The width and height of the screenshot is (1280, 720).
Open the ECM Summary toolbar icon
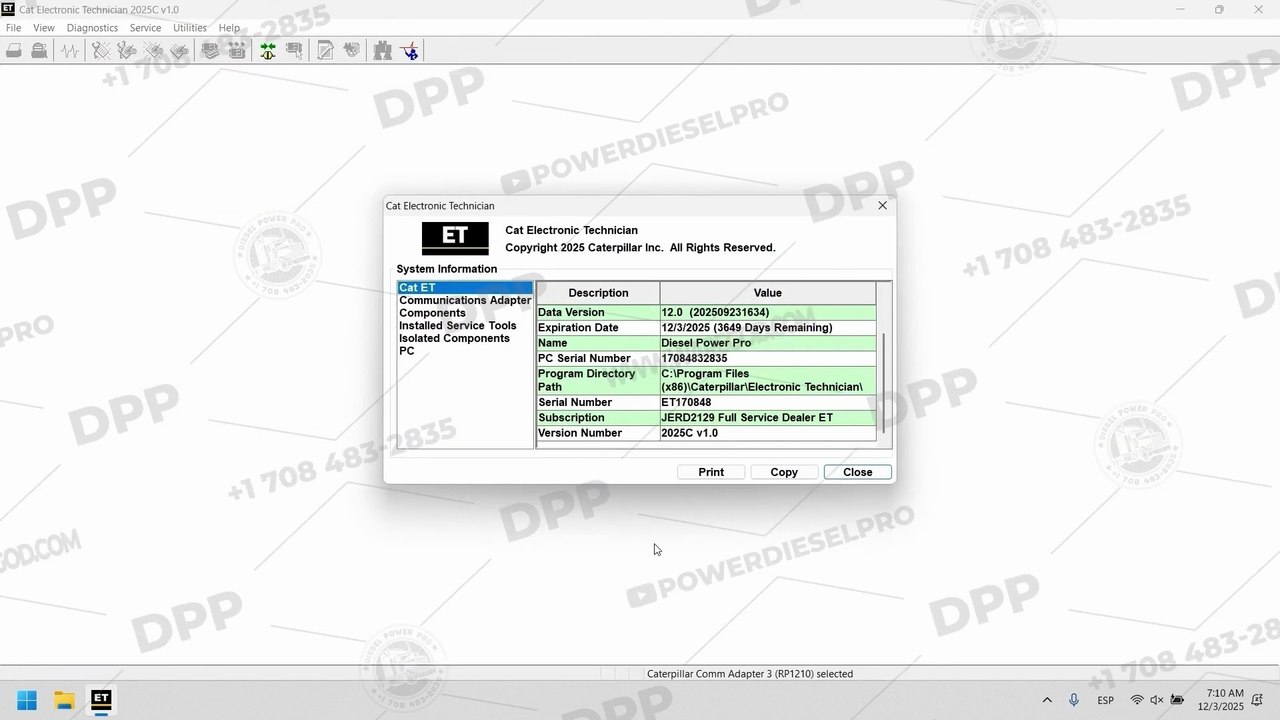[211, 50]
